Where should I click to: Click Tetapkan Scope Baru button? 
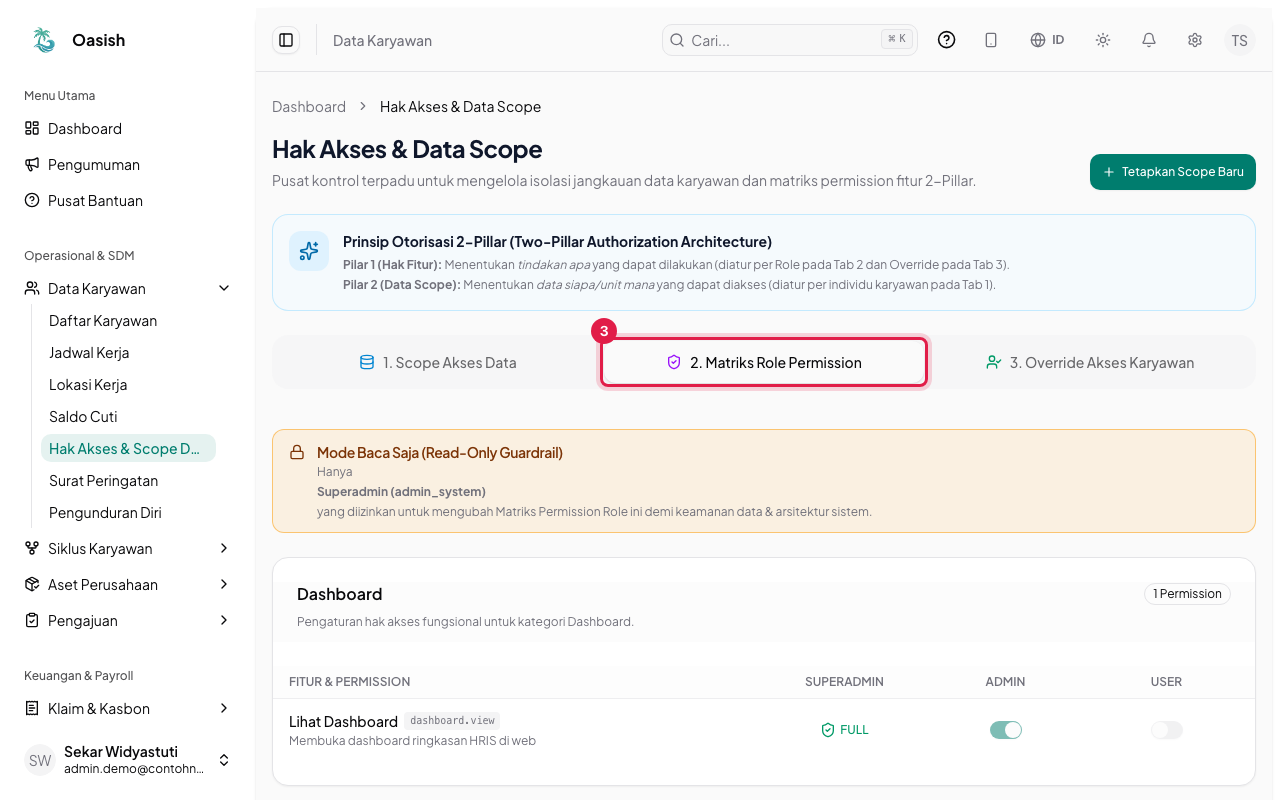point(1173,172)
